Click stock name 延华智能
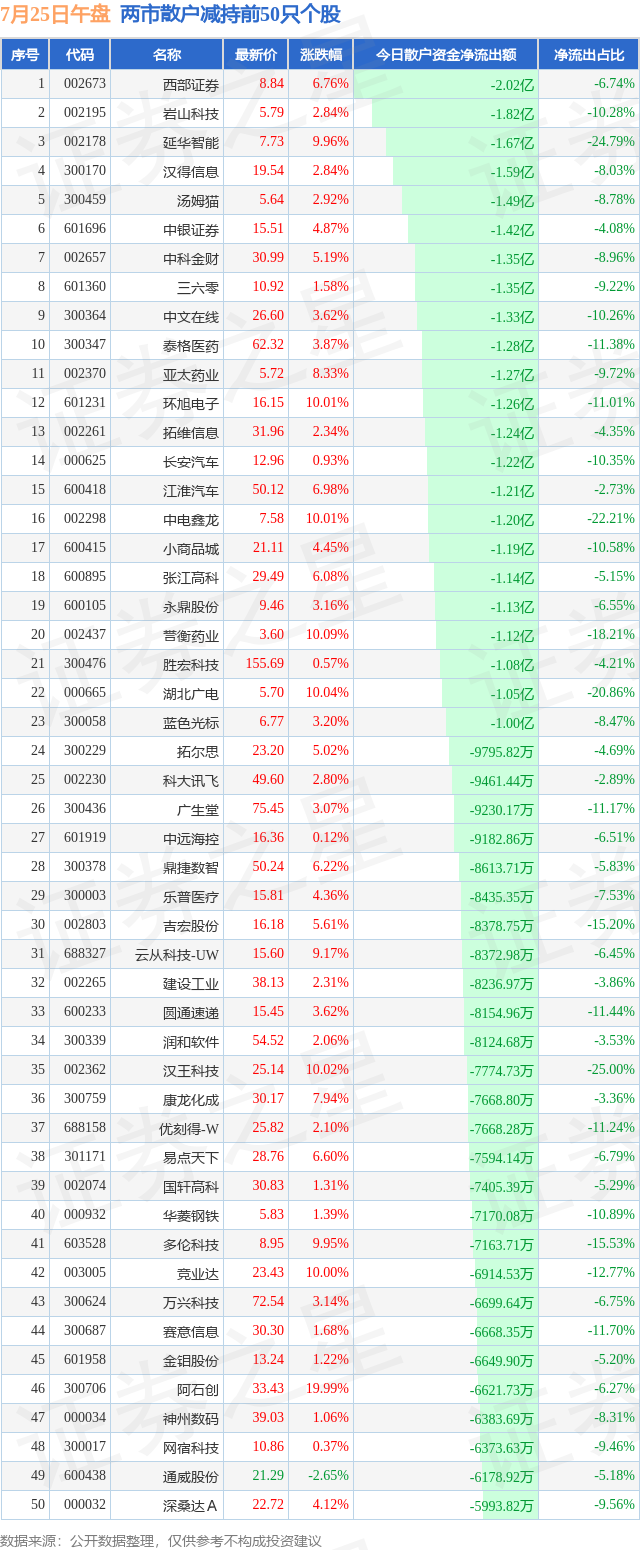This screenshot has height=1550, width=640. (x=191, y=142)
